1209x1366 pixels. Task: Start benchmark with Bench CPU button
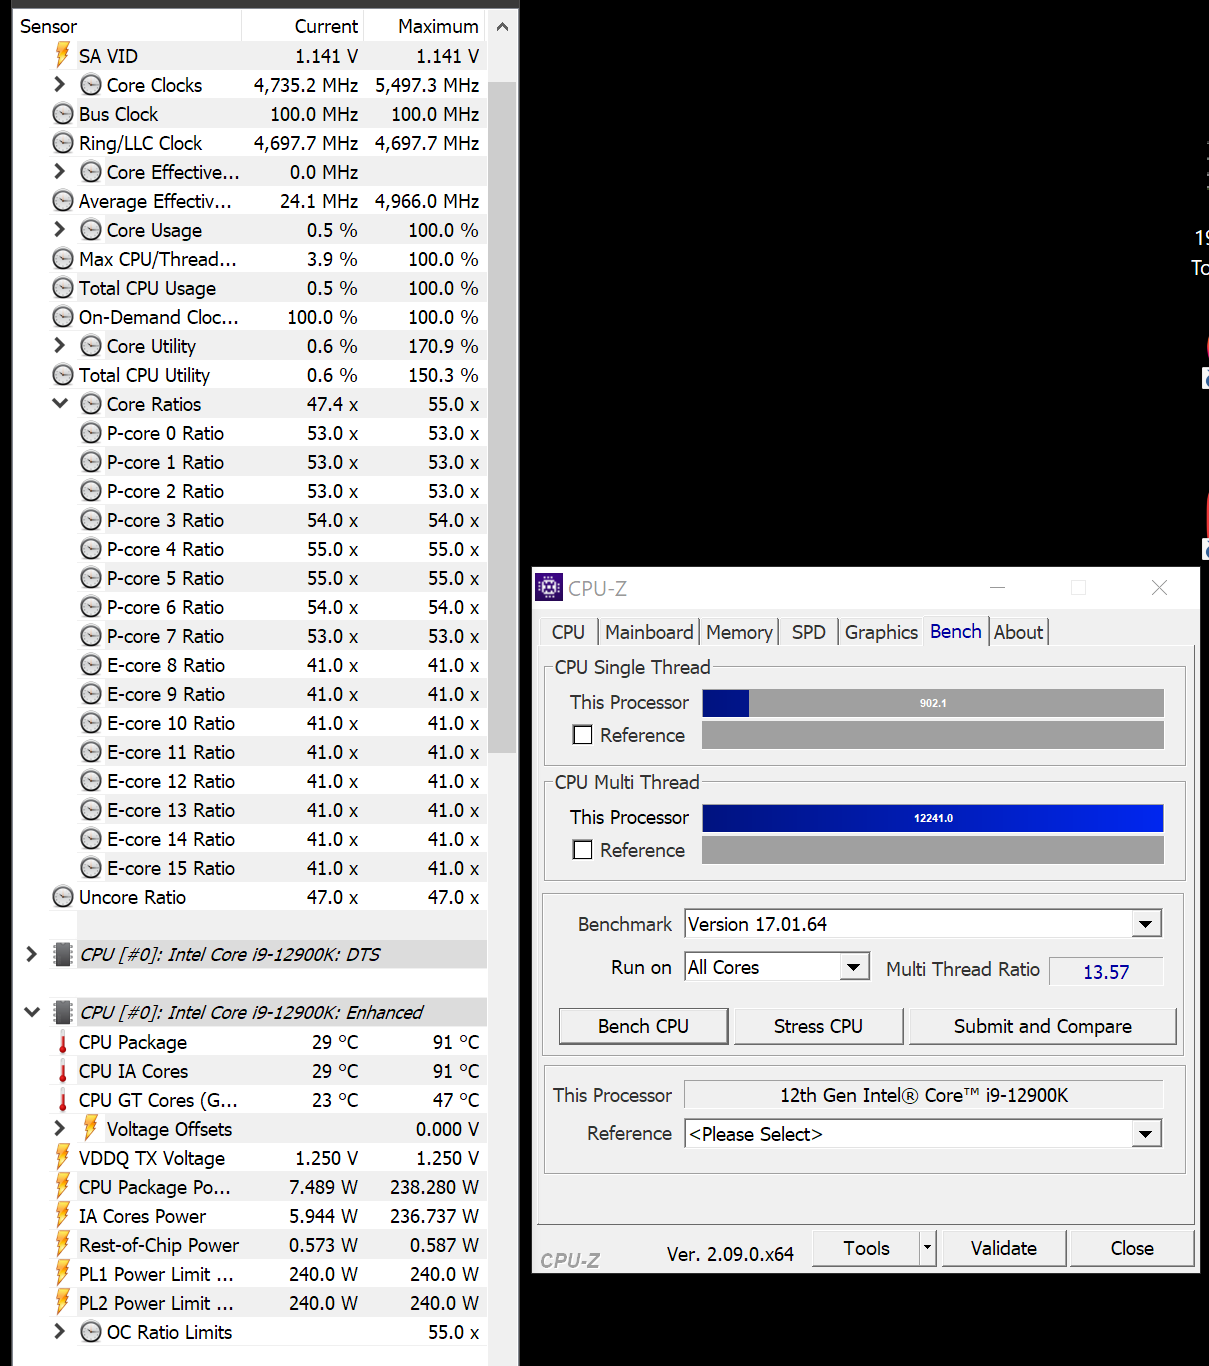643,1026
